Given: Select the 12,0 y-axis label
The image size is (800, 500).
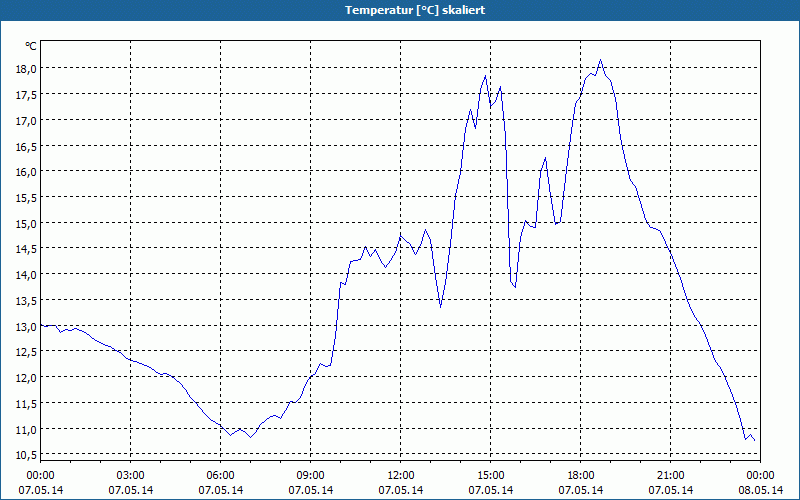Looking at the screenshot, I should click(x=26, y=378).
